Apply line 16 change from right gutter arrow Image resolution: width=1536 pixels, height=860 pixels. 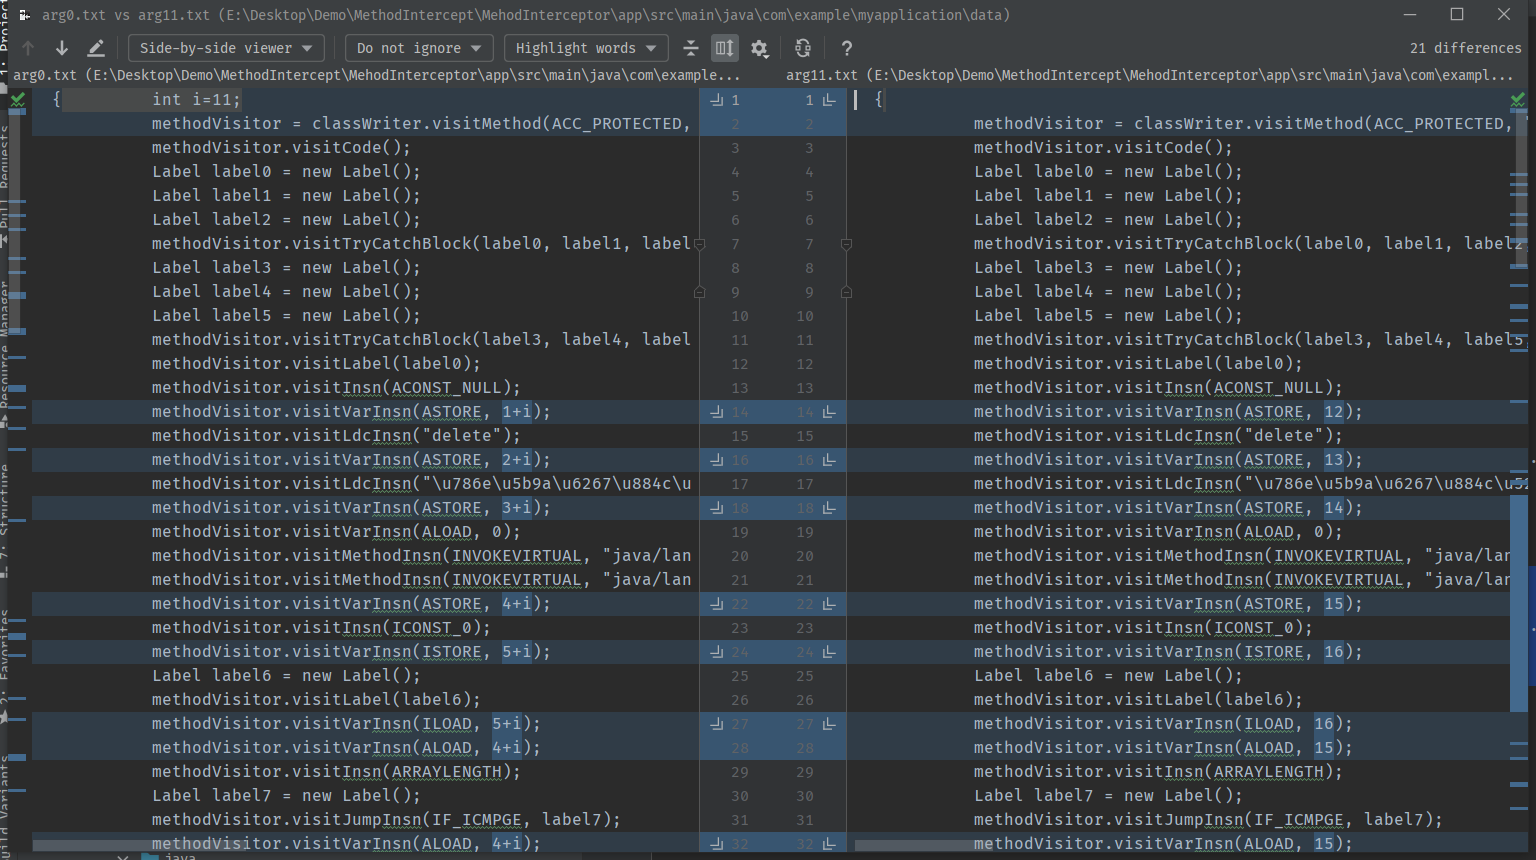[829, 460]
